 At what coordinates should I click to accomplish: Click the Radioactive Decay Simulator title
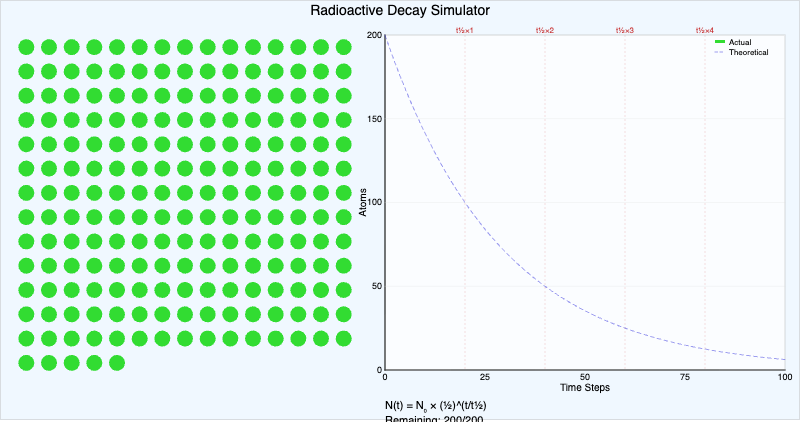tap(400, 11)
